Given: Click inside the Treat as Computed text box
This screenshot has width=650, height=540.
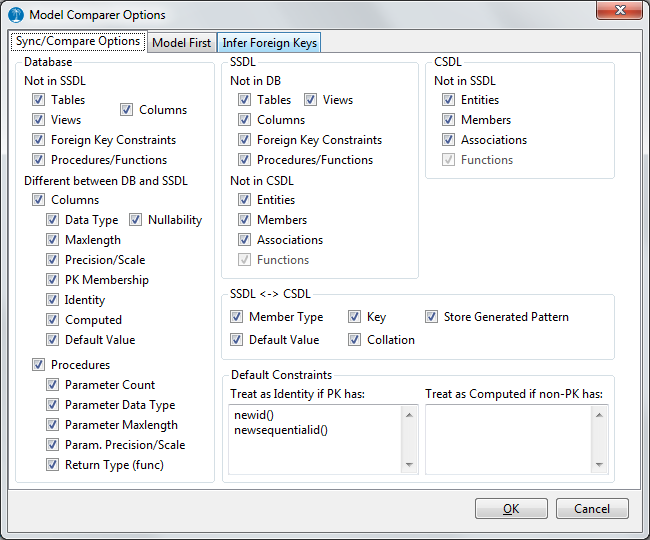Looking at the screenshot, I should pyautogui.click(x=509, y=438).
